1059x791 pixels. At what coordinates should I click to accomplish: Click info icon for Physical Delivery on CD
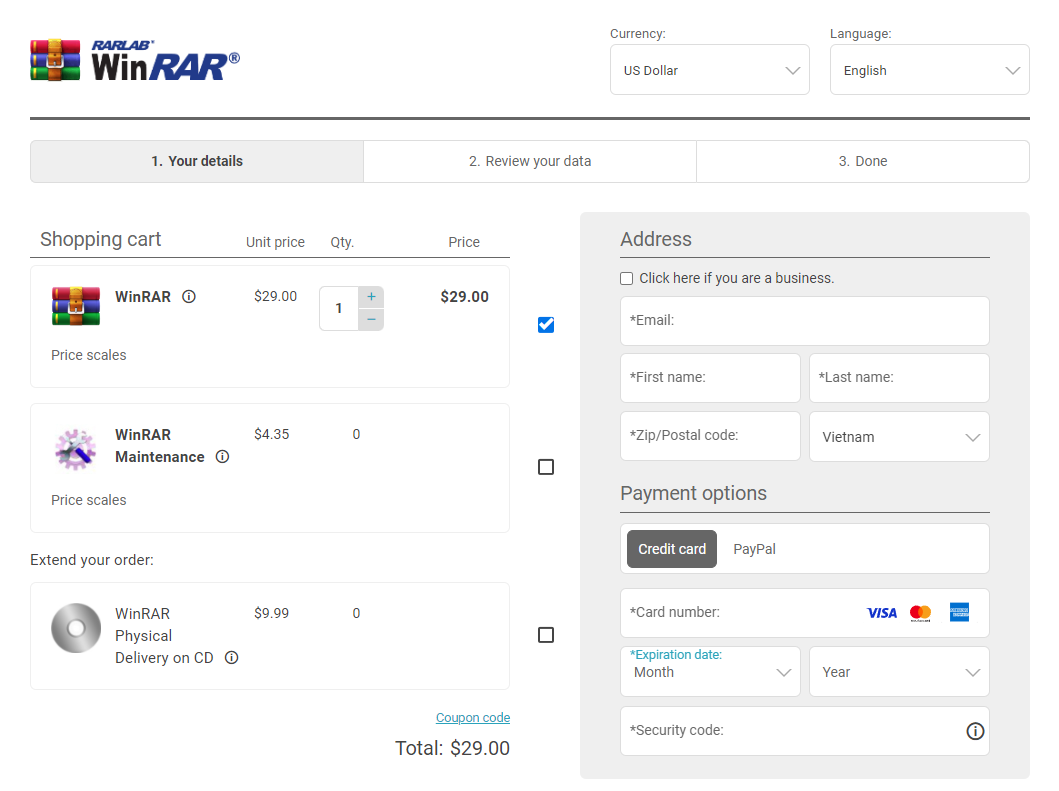(231, 657)
